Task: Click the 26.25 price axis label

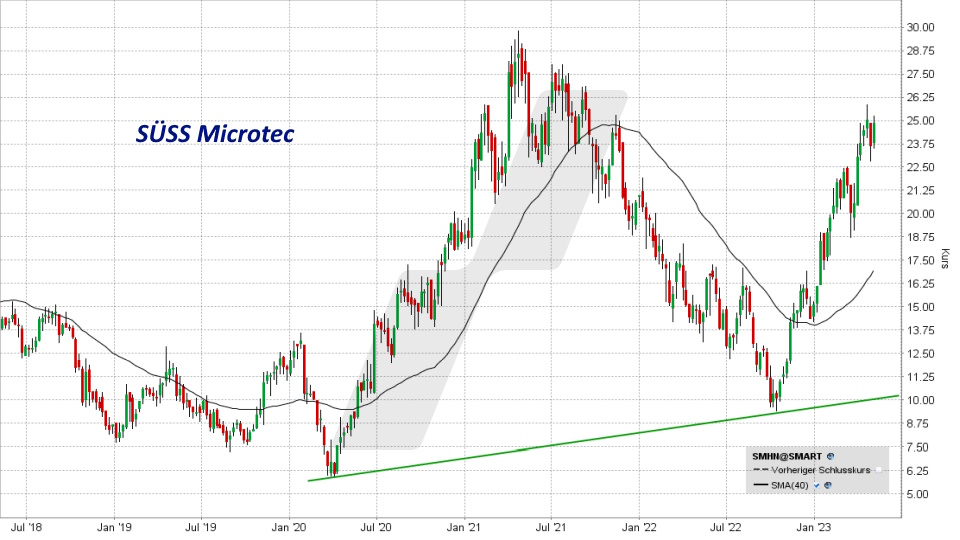Action: point(920,97)
